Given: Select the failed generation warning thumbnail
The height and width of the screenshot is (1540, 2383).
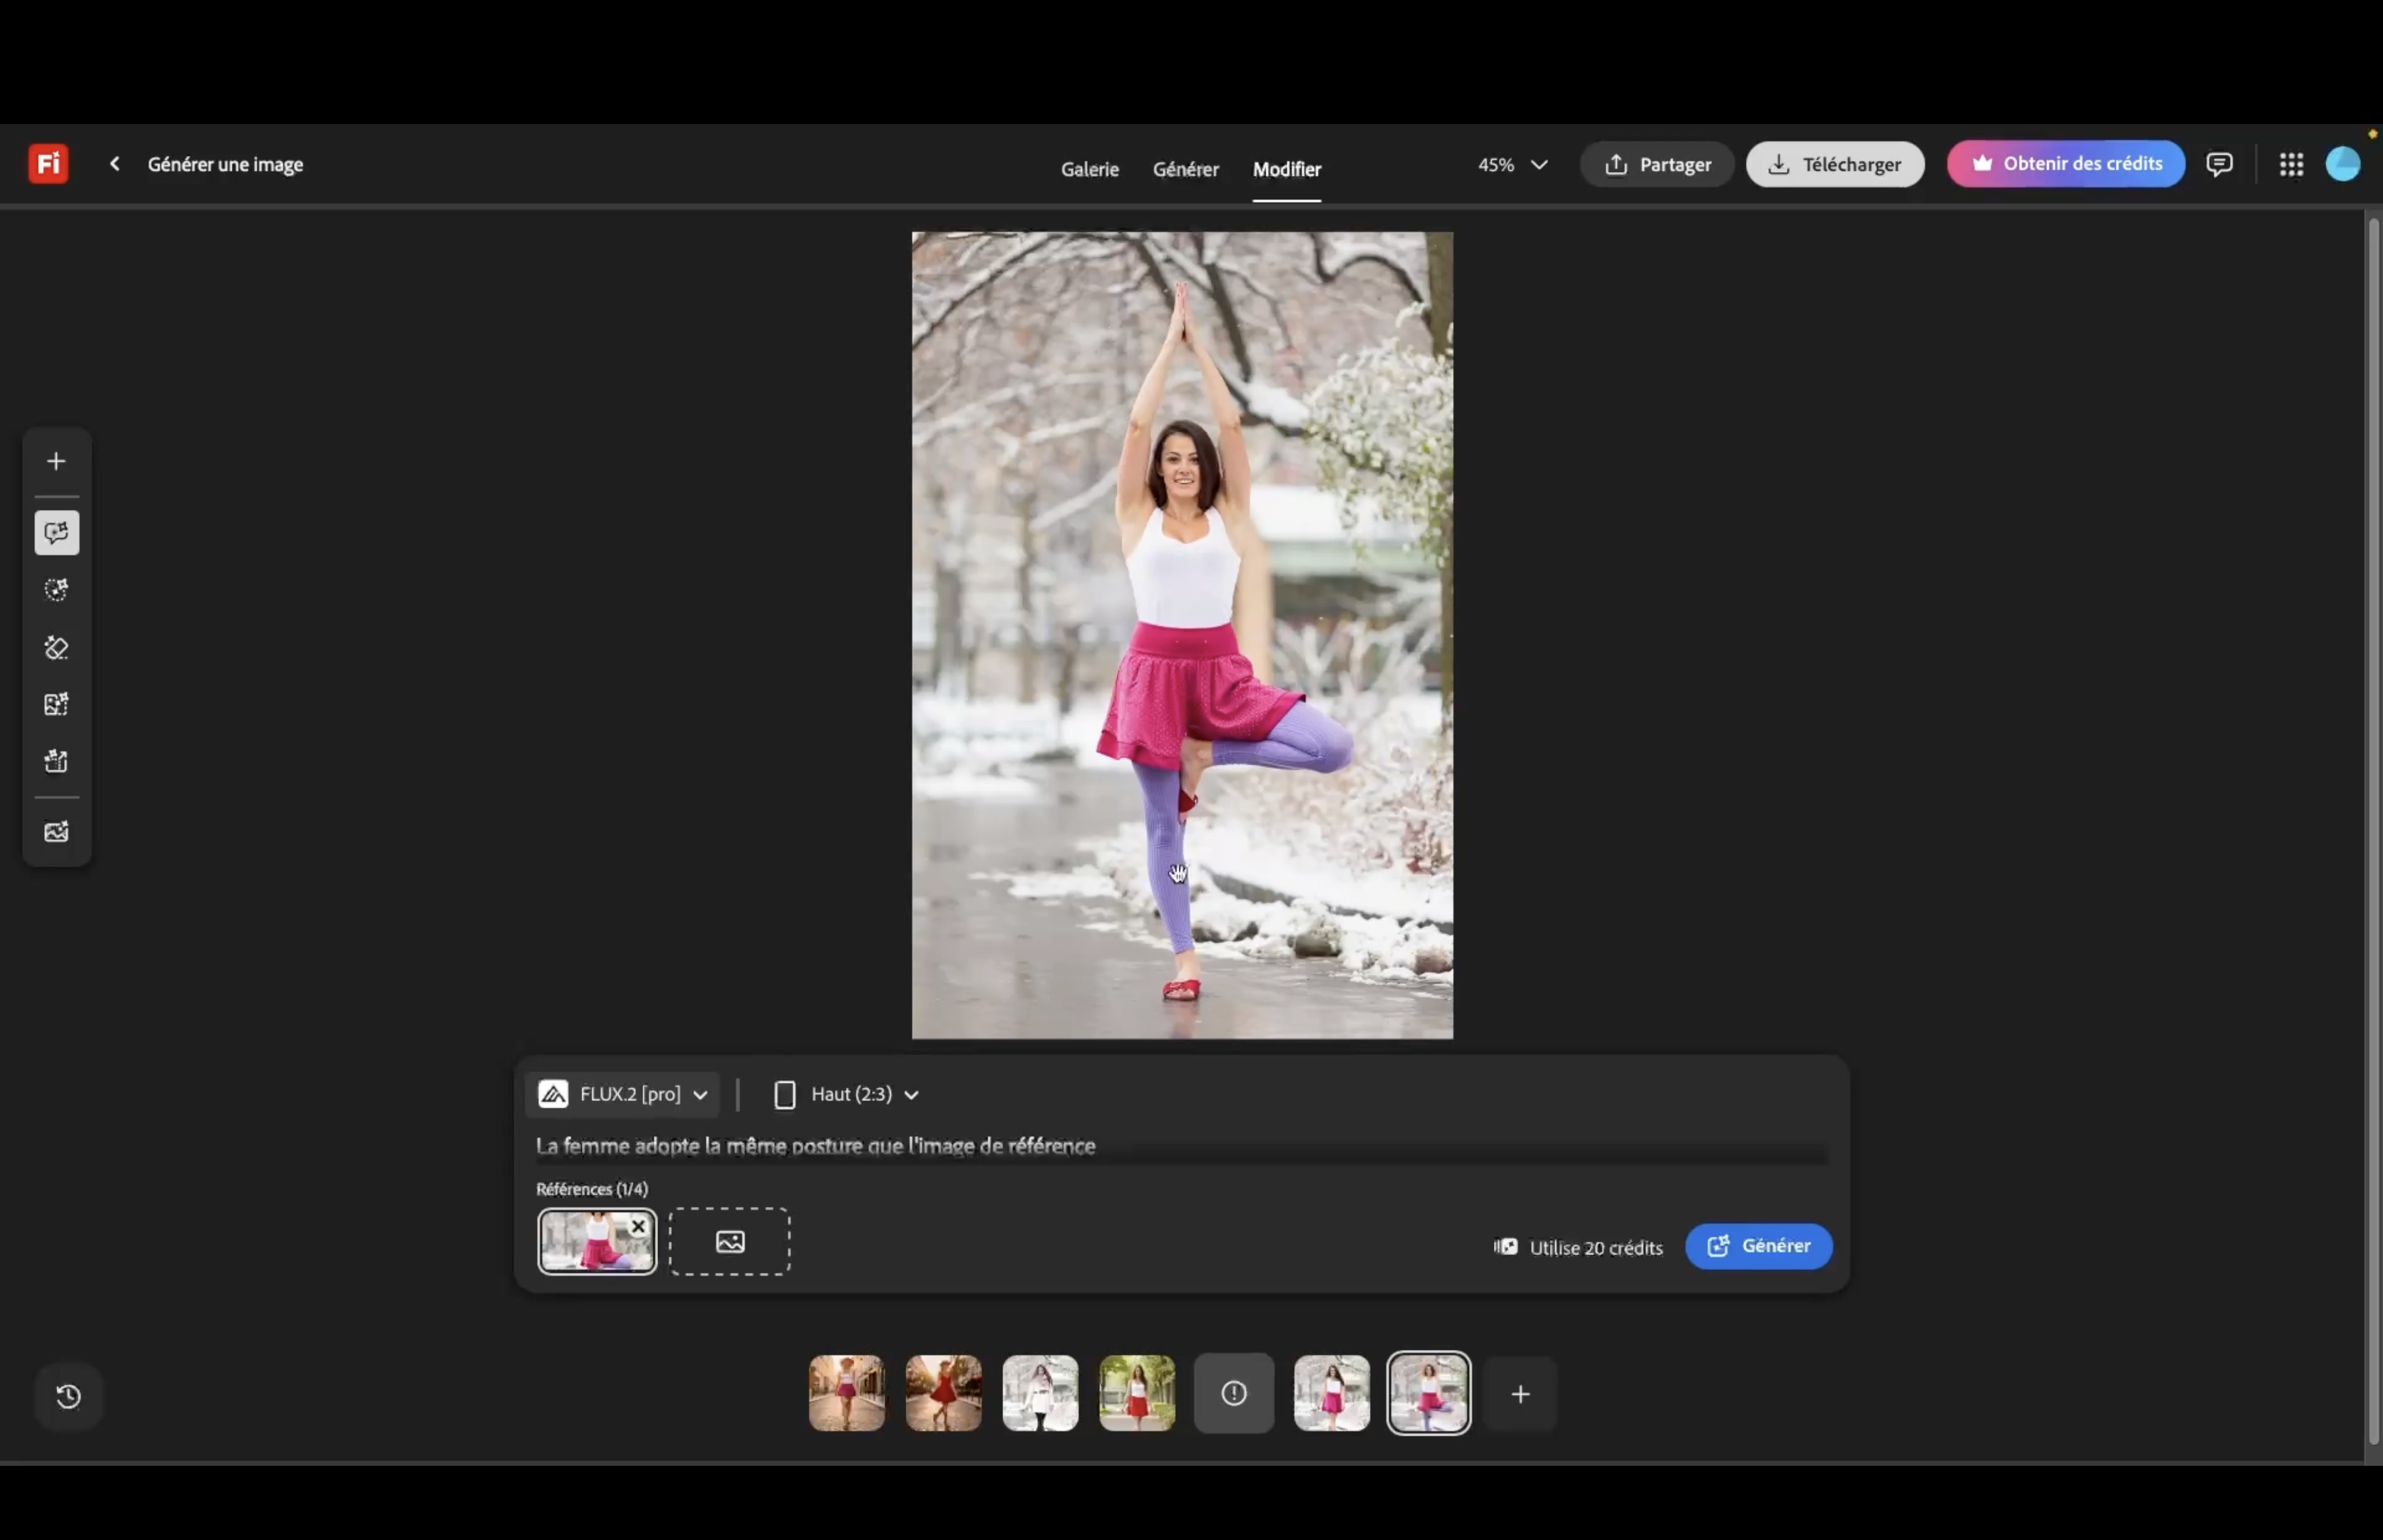Looking at the screenshot, I should click(1233, 1393).
